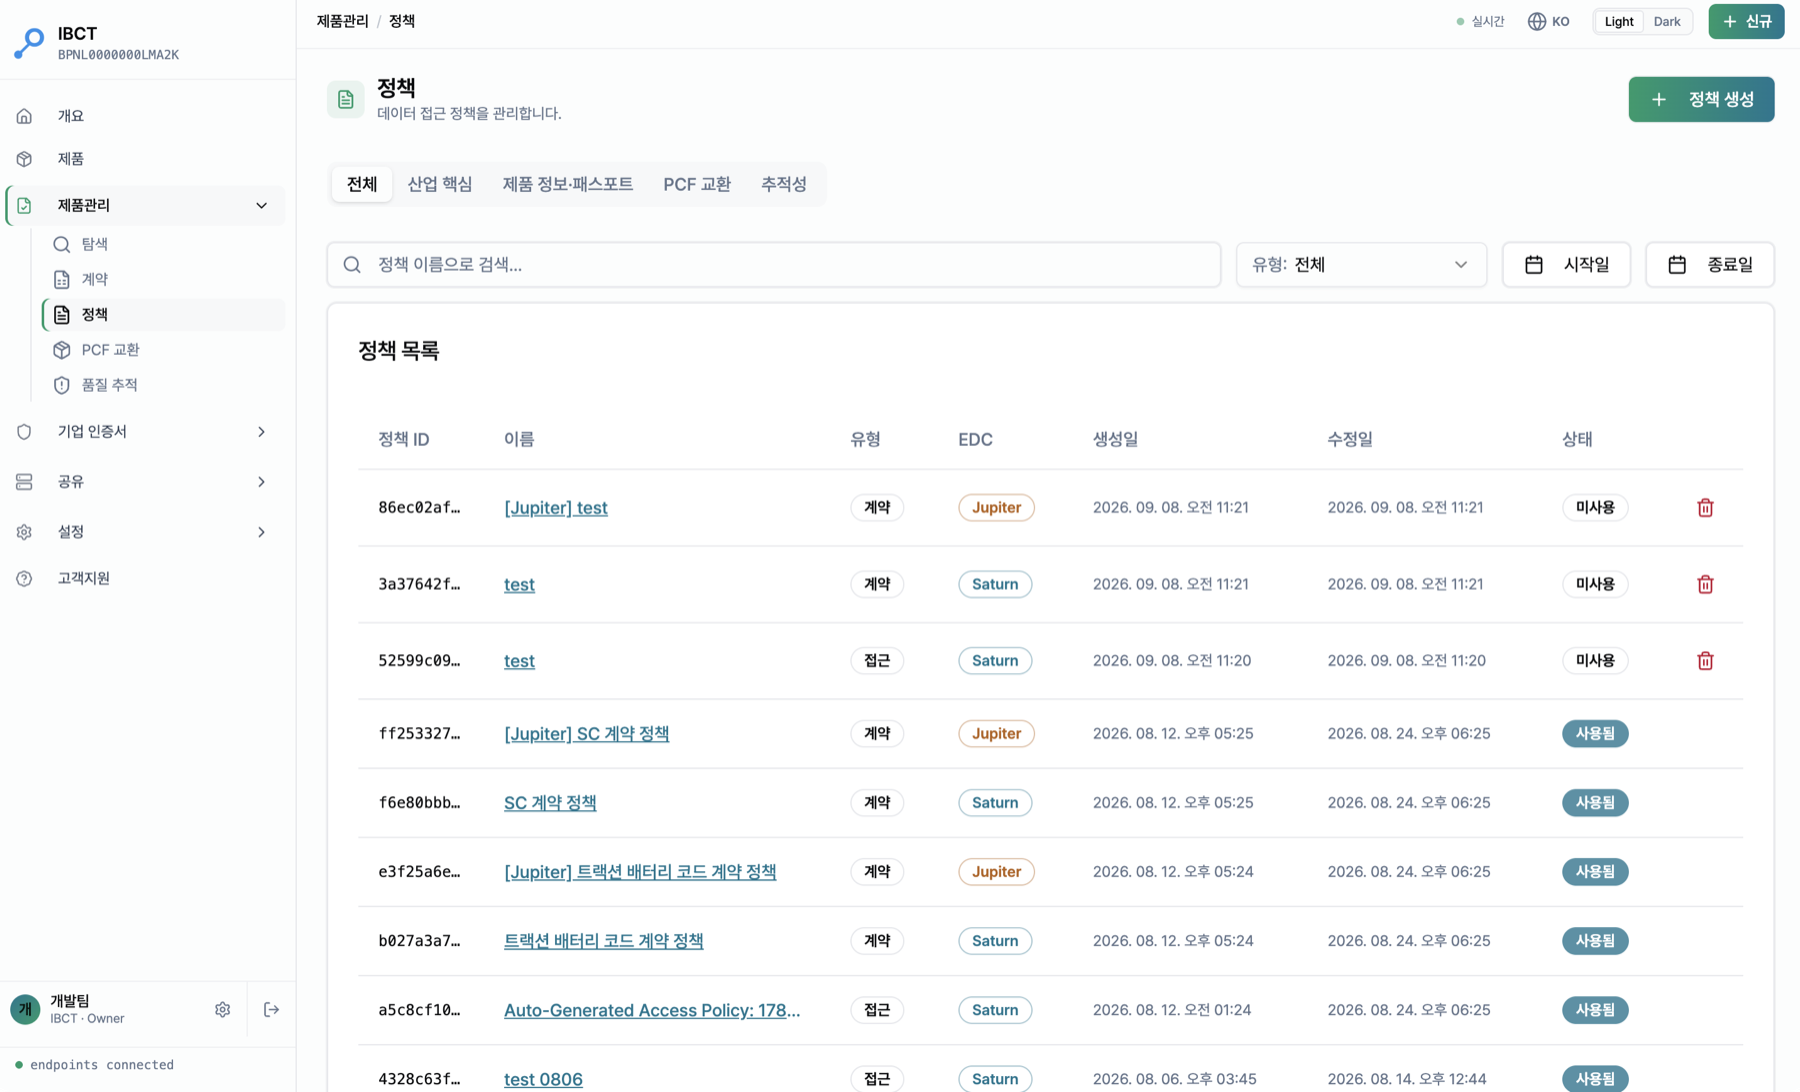Screen dimensions: 1800x1092
Task: Delete policy 52599c09 with trash icon
Action: click(1705, 661)
